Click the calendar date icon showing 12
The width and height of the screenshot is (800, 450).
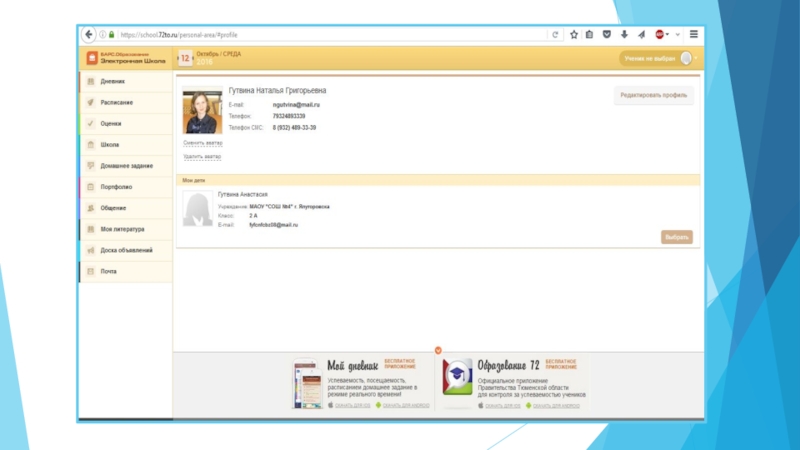(x=185, y=59)
